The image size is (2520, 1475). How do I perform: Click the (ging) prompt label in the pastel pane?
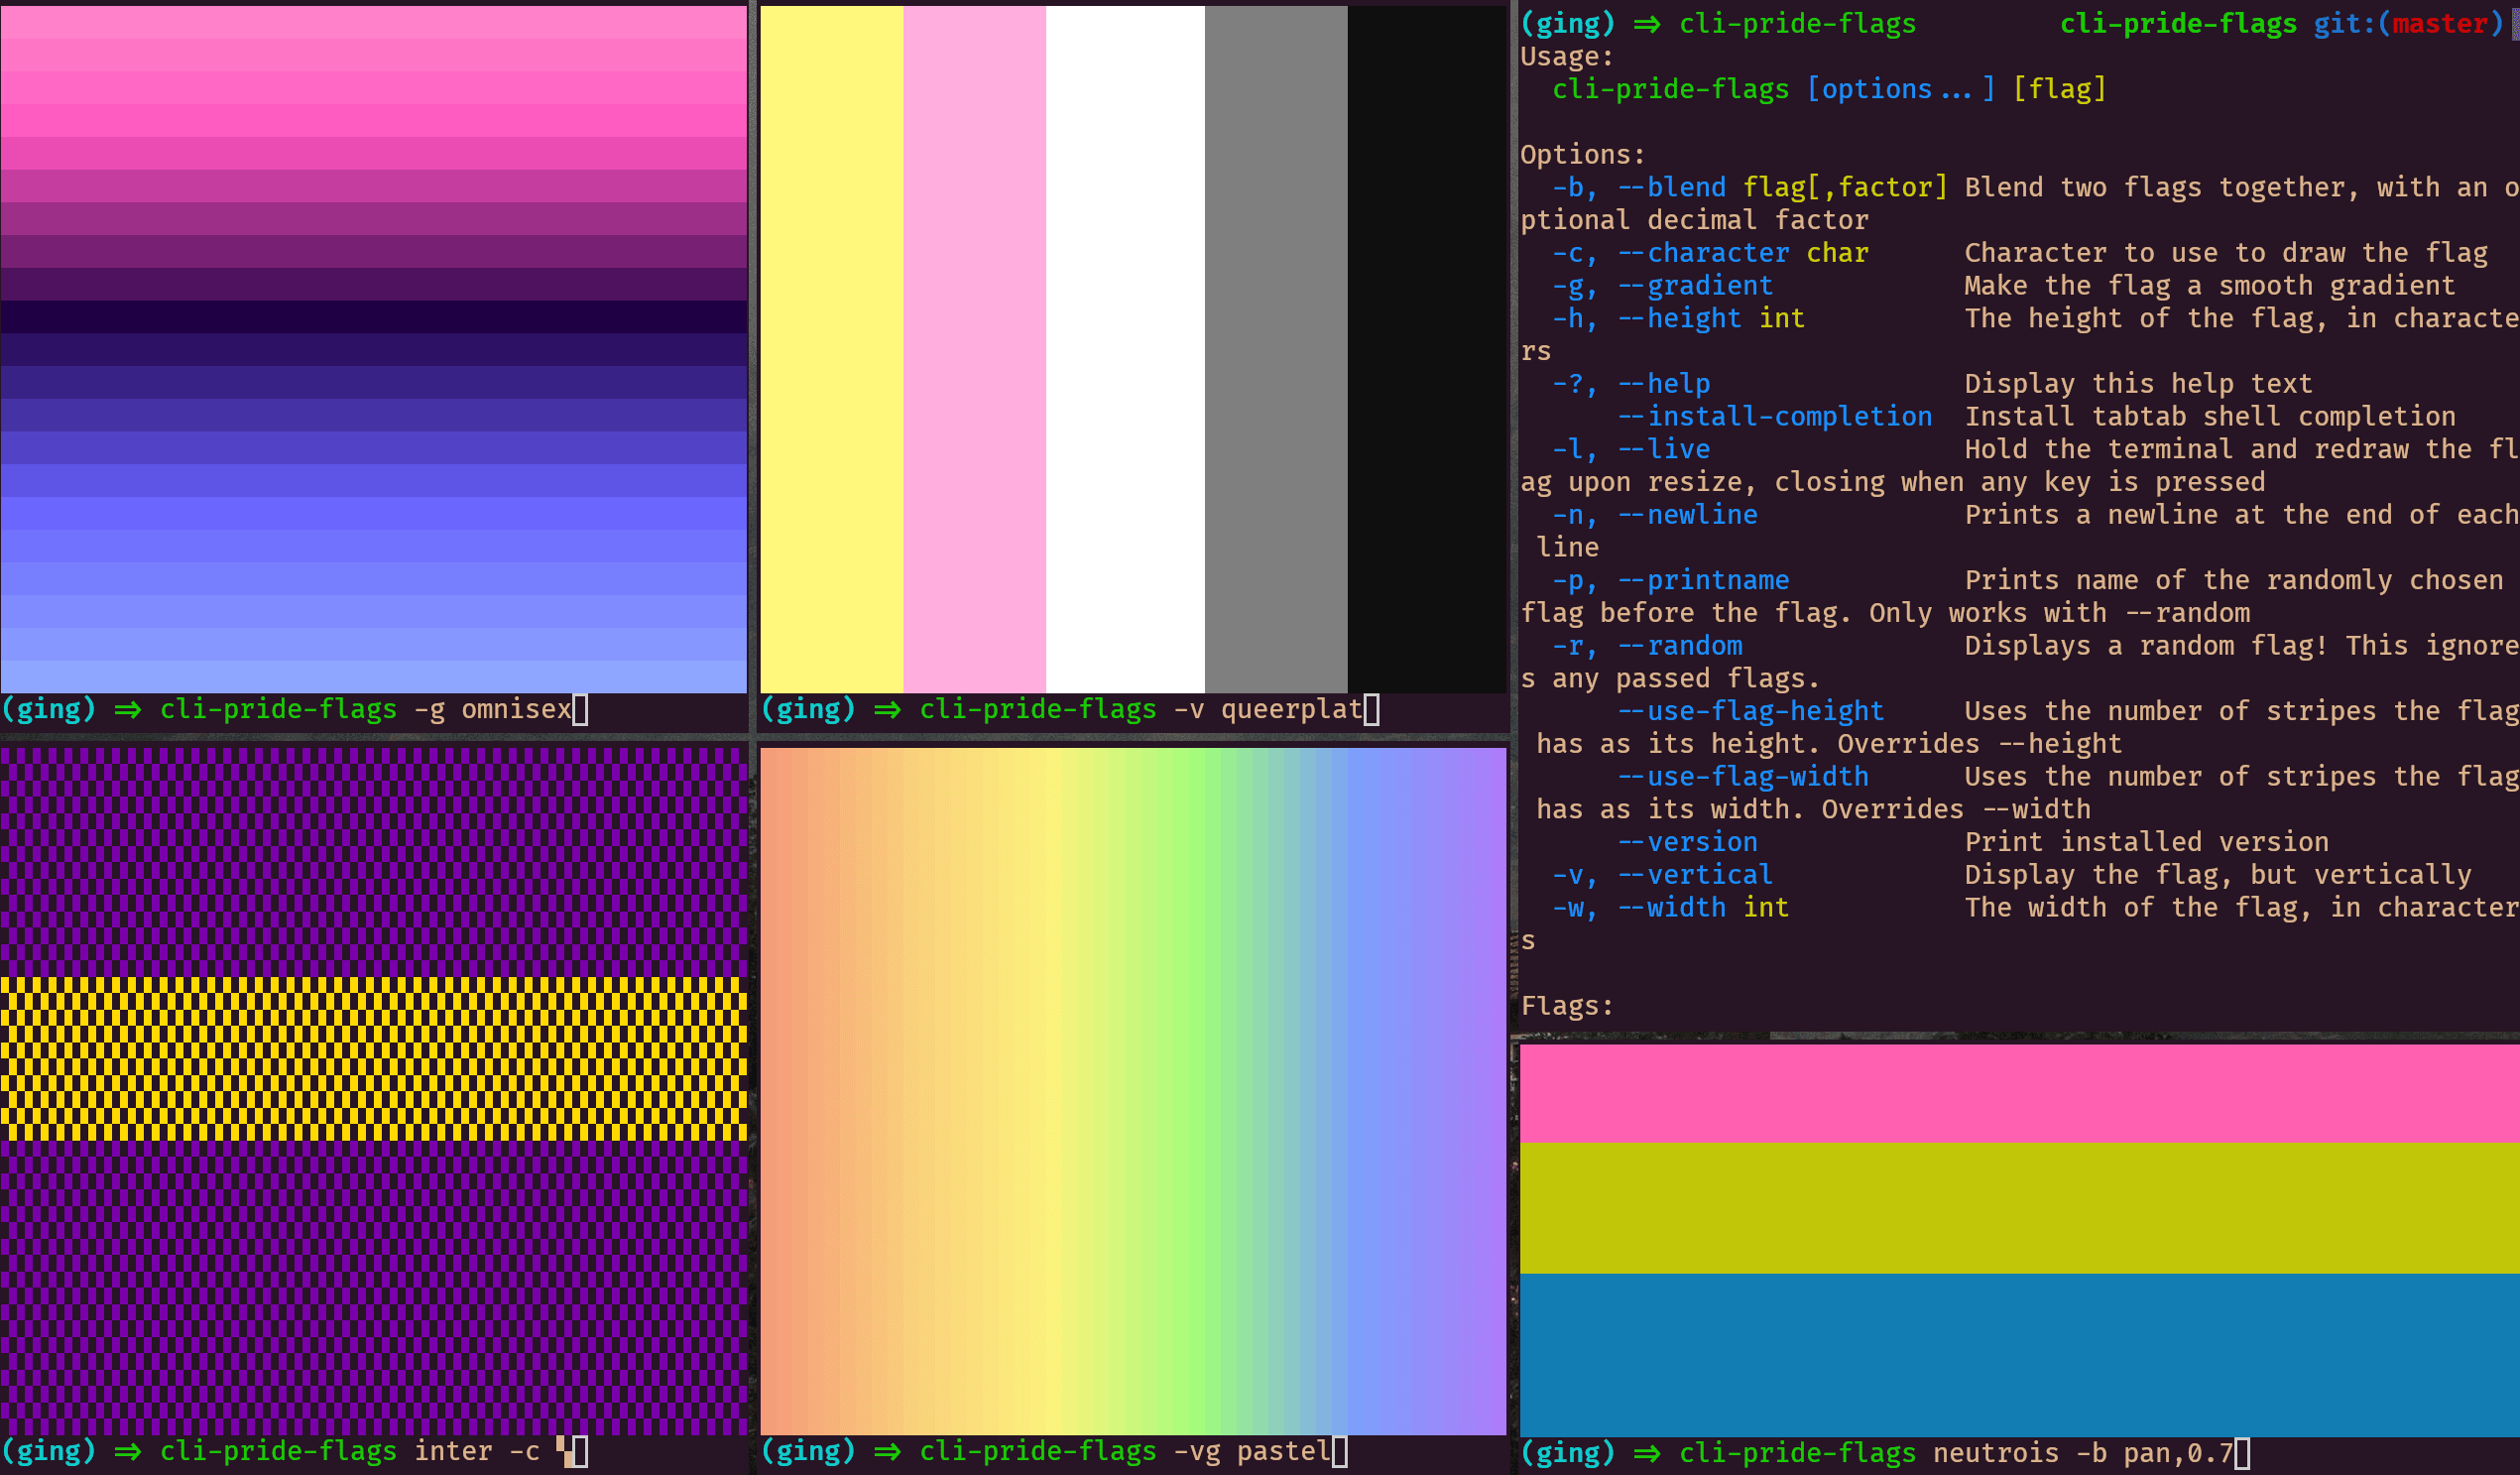[810, 1451]
